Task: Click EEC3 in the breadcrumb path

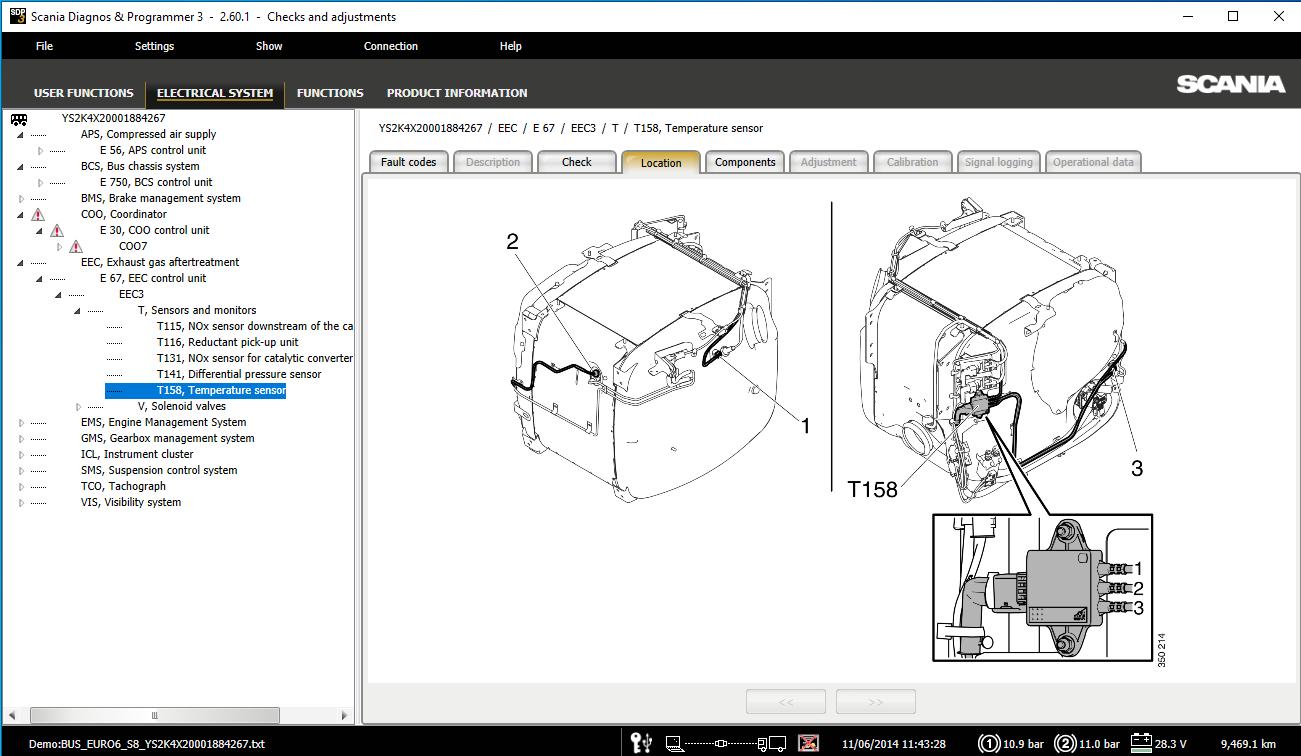Action: click(x=585, y=128)
